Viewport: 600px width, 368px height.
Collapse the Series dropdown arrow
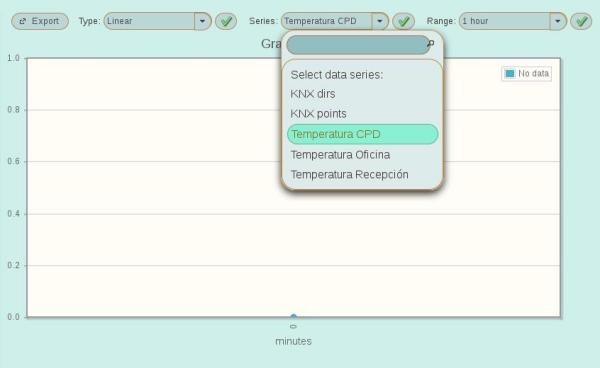click(380, 21)
